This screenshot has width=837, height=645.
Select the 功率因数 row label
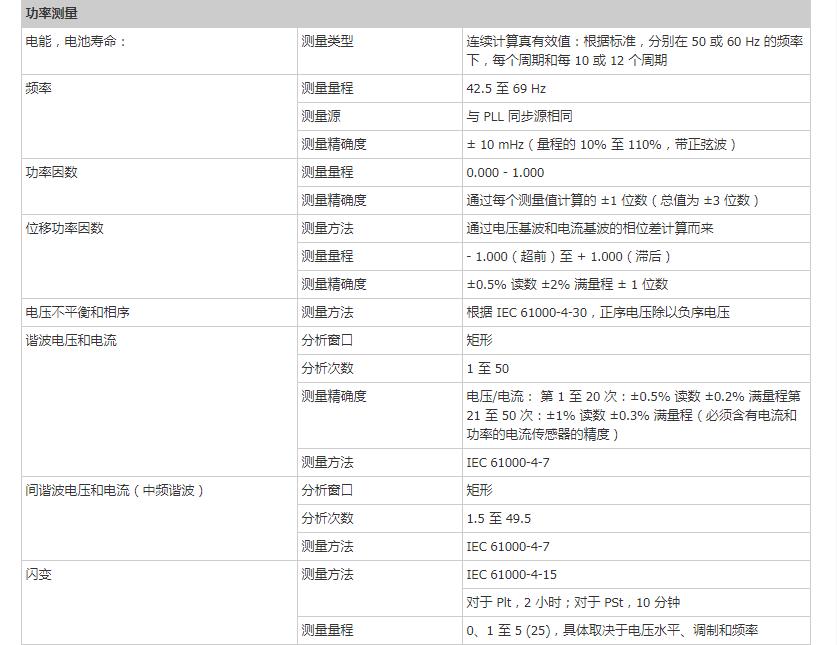pyautogui.click(x=51, y=172)
